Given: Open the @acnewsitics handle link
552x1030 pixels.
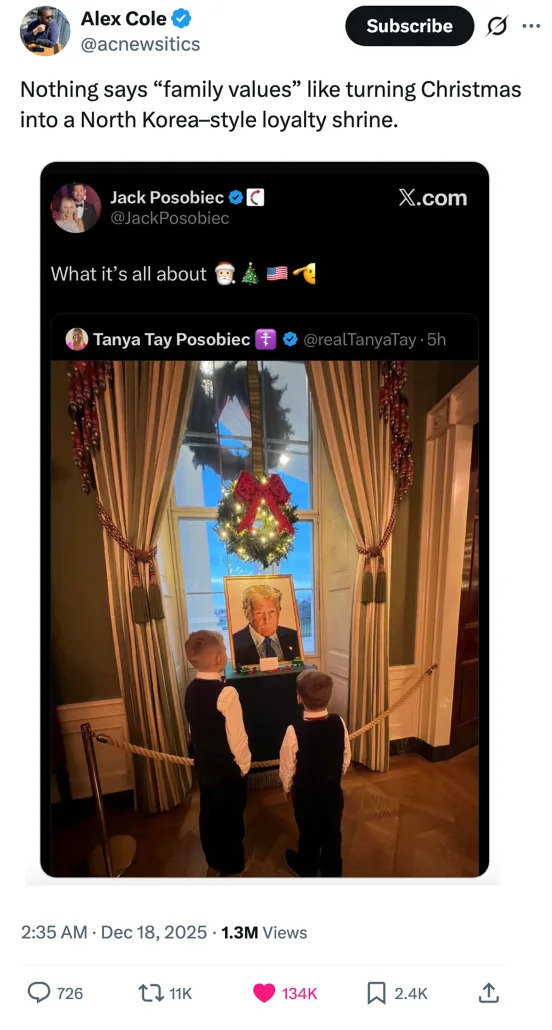Looking at the screenshot, I should [141, 45].
